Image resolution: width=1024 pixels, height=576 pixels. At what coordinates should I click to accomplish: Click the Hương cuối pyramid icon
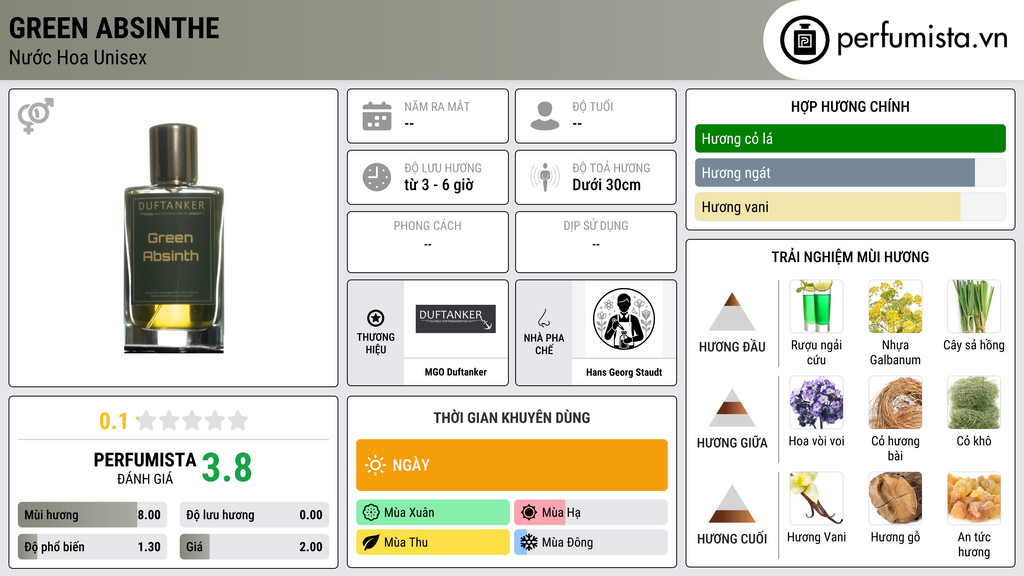click(732, 504)
